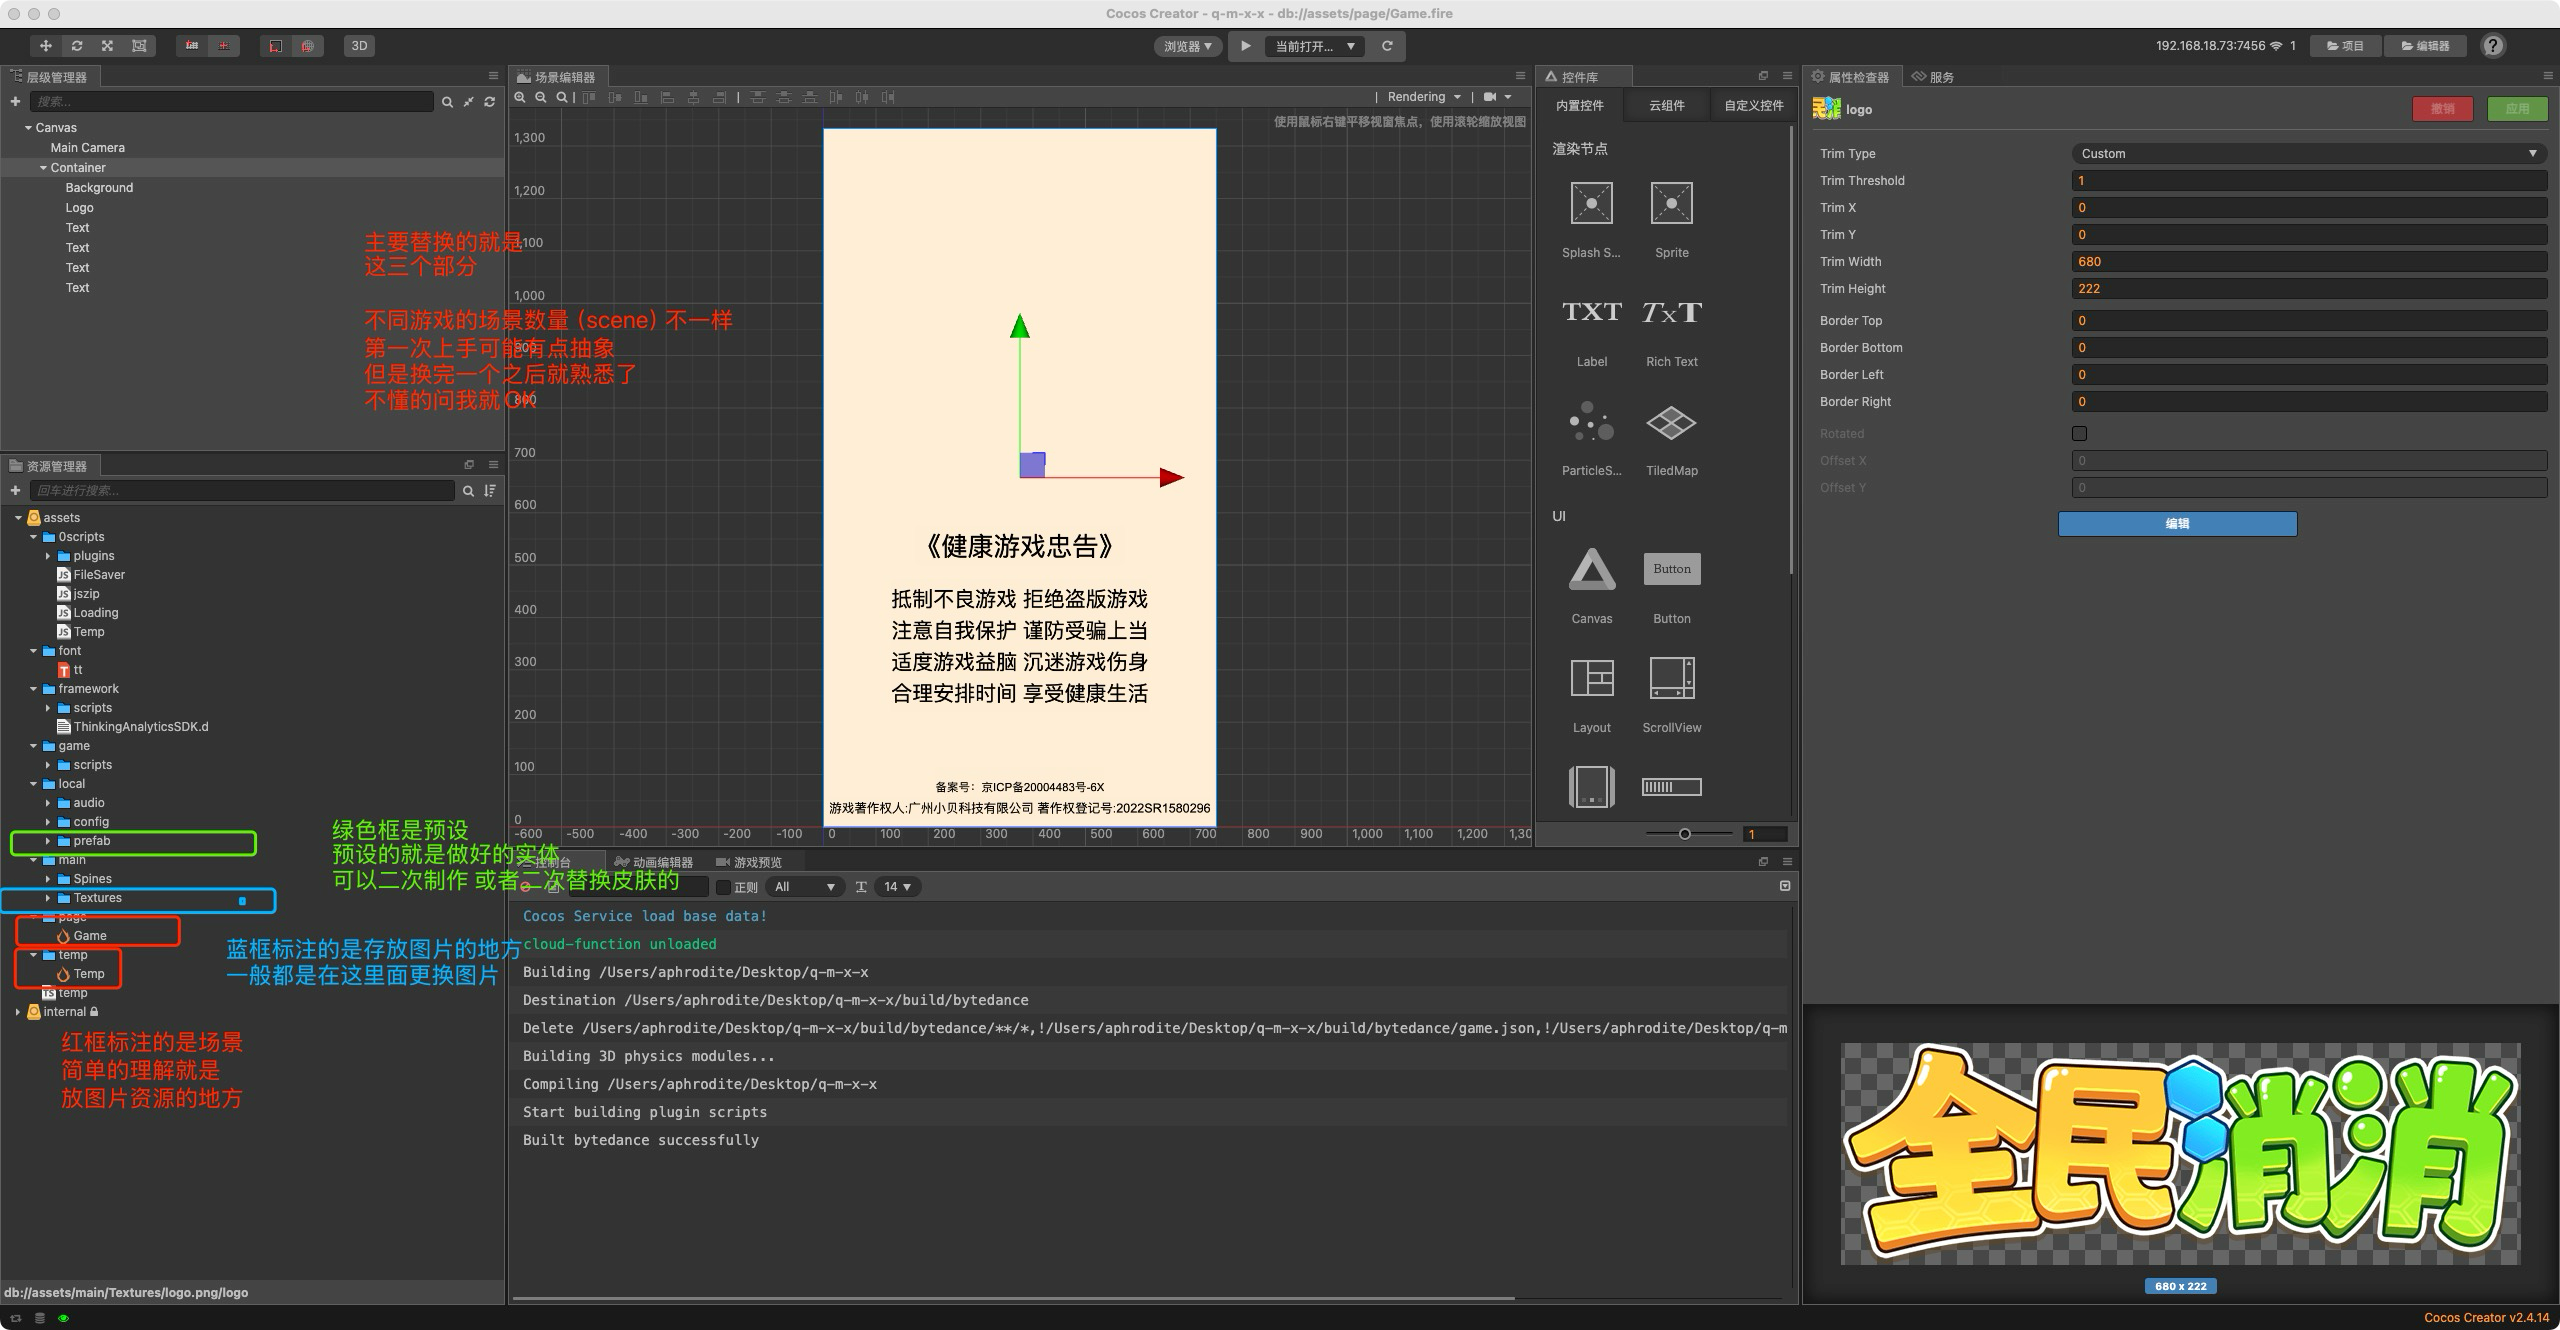The image size is (2560, 1330).
Task: Open the console font size 14 dropdown
Action: click(897, 887)
